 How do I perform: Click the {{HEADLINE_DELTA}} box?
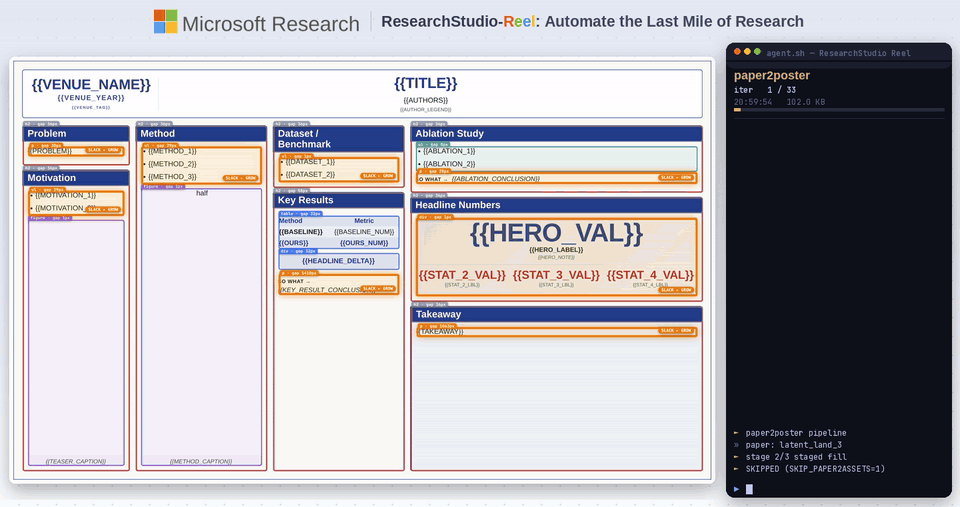[339, 261]
